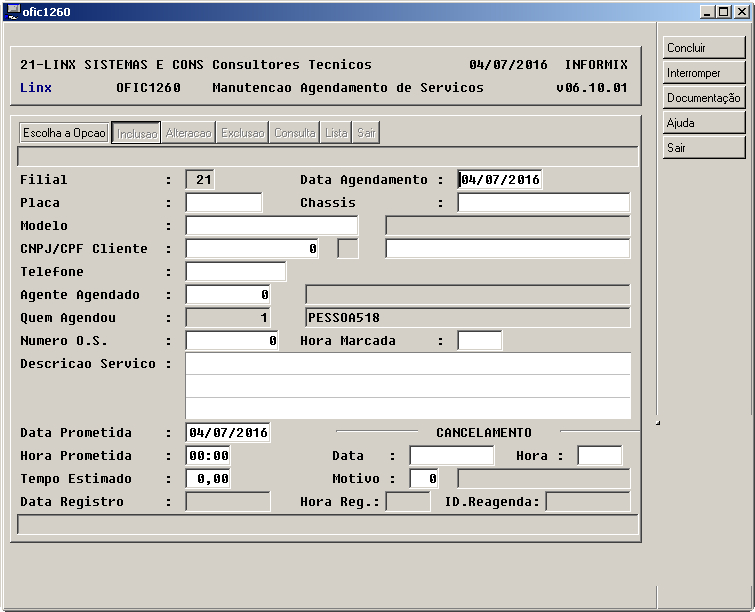Click the small box after CNPJ/CPF number
This screenshot has height=612, width=755.
coord(348,249)
